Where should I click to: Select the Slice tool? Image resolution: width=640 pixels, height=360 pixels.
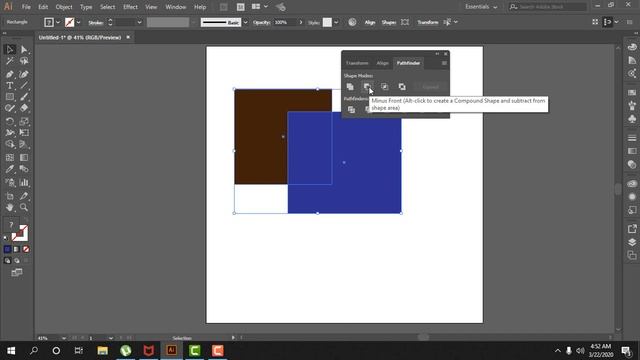pos(24,196)
